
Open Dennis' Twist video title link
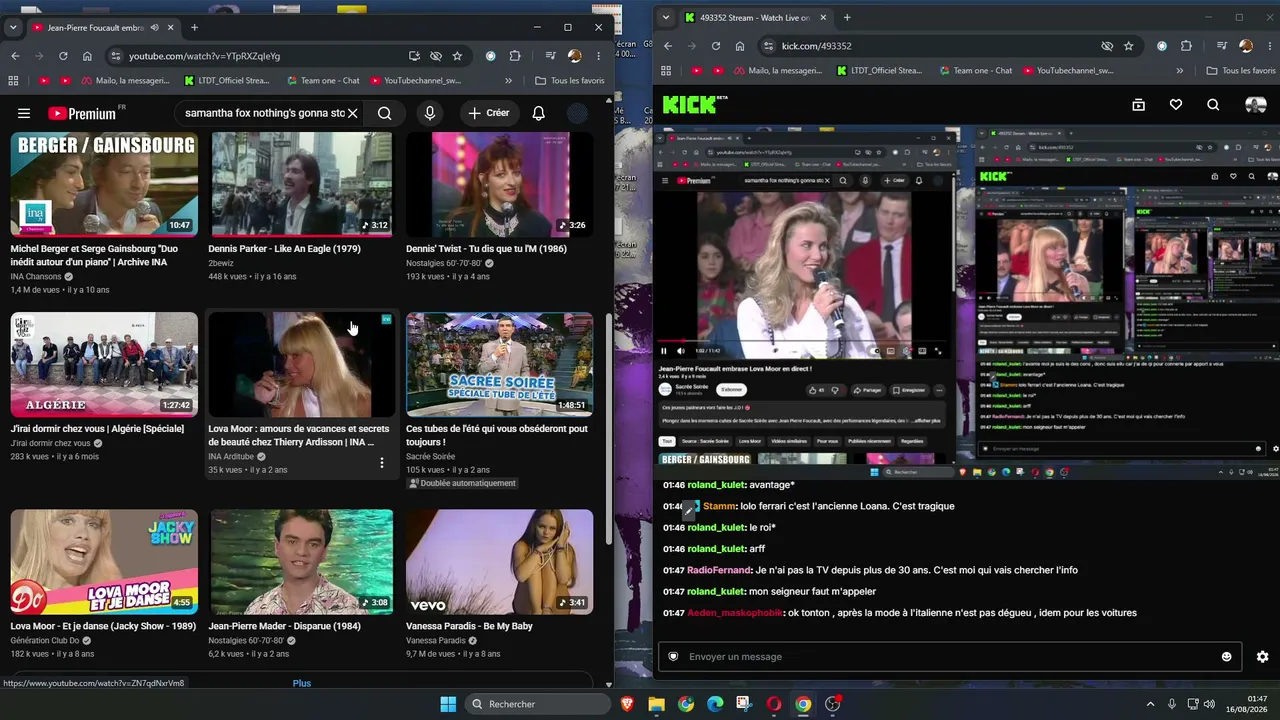[486, 249]
